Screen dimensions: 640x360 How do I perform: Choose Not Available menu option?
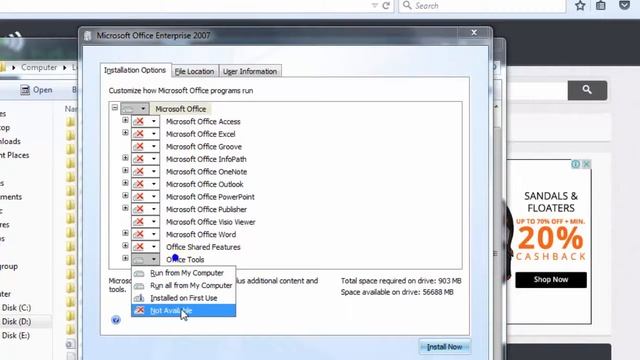[x=183, y=311]
